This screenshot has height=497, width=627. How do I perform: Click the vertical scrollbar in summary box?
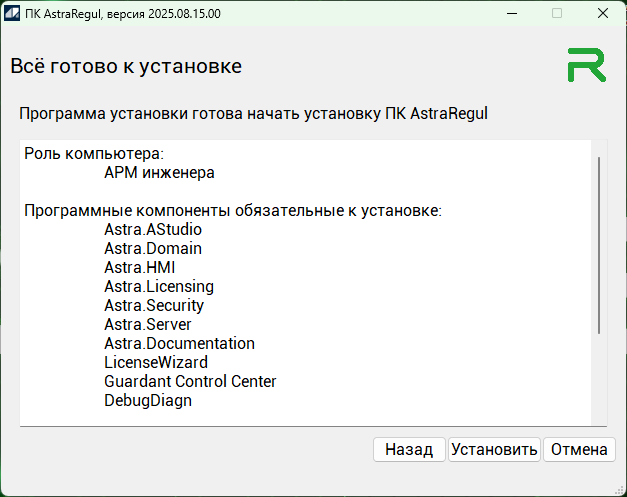pyautogui.click(x=598, y=245)
